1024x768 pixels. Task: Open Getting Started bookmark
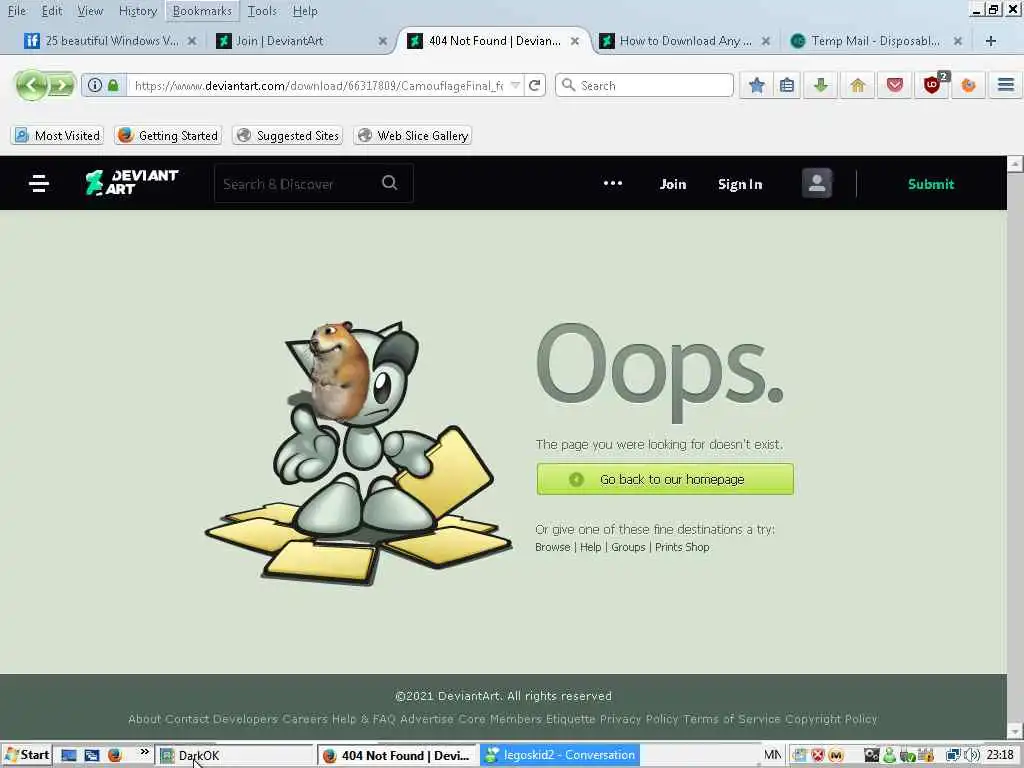coord(168,135)
